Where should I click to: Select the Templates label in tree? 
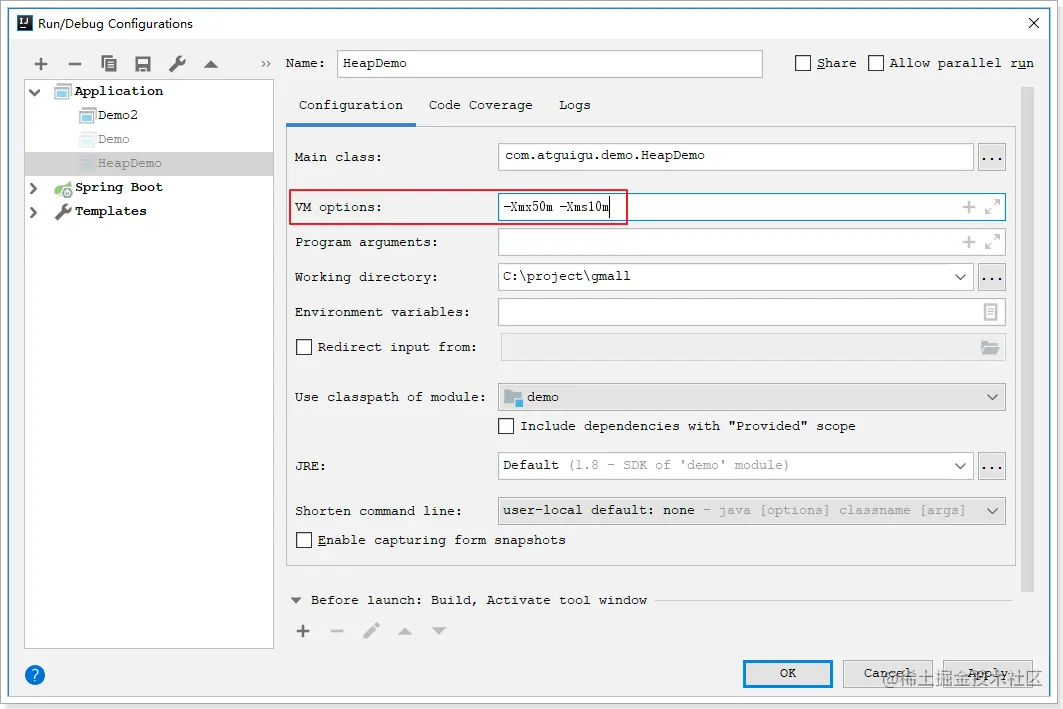(111, 211)
